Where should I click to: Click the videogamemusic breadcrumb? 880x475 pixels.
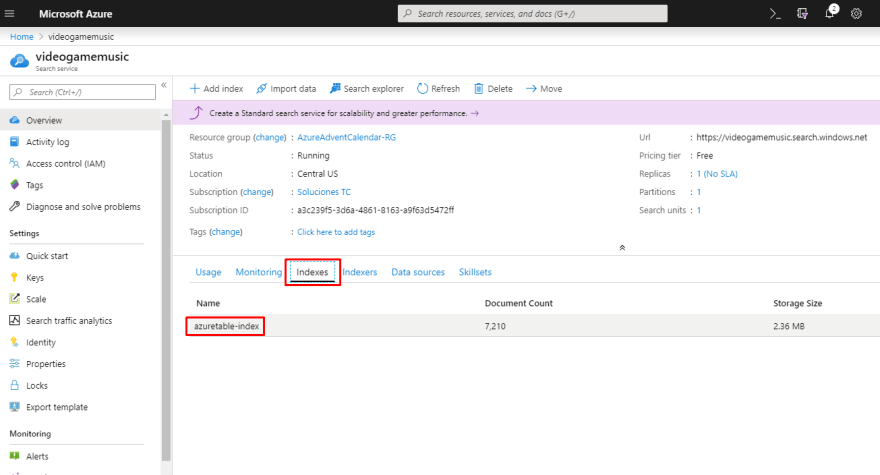tap(81, 36)
